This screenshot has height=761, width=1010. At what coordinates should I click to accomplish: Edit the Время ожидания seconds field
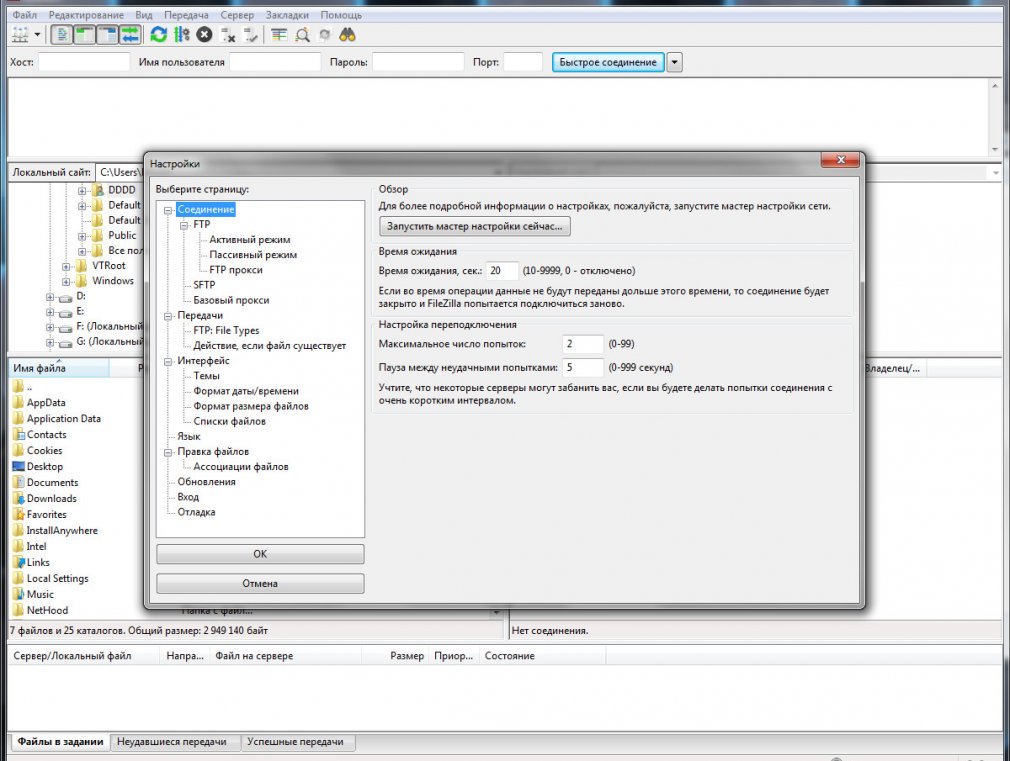502,271
